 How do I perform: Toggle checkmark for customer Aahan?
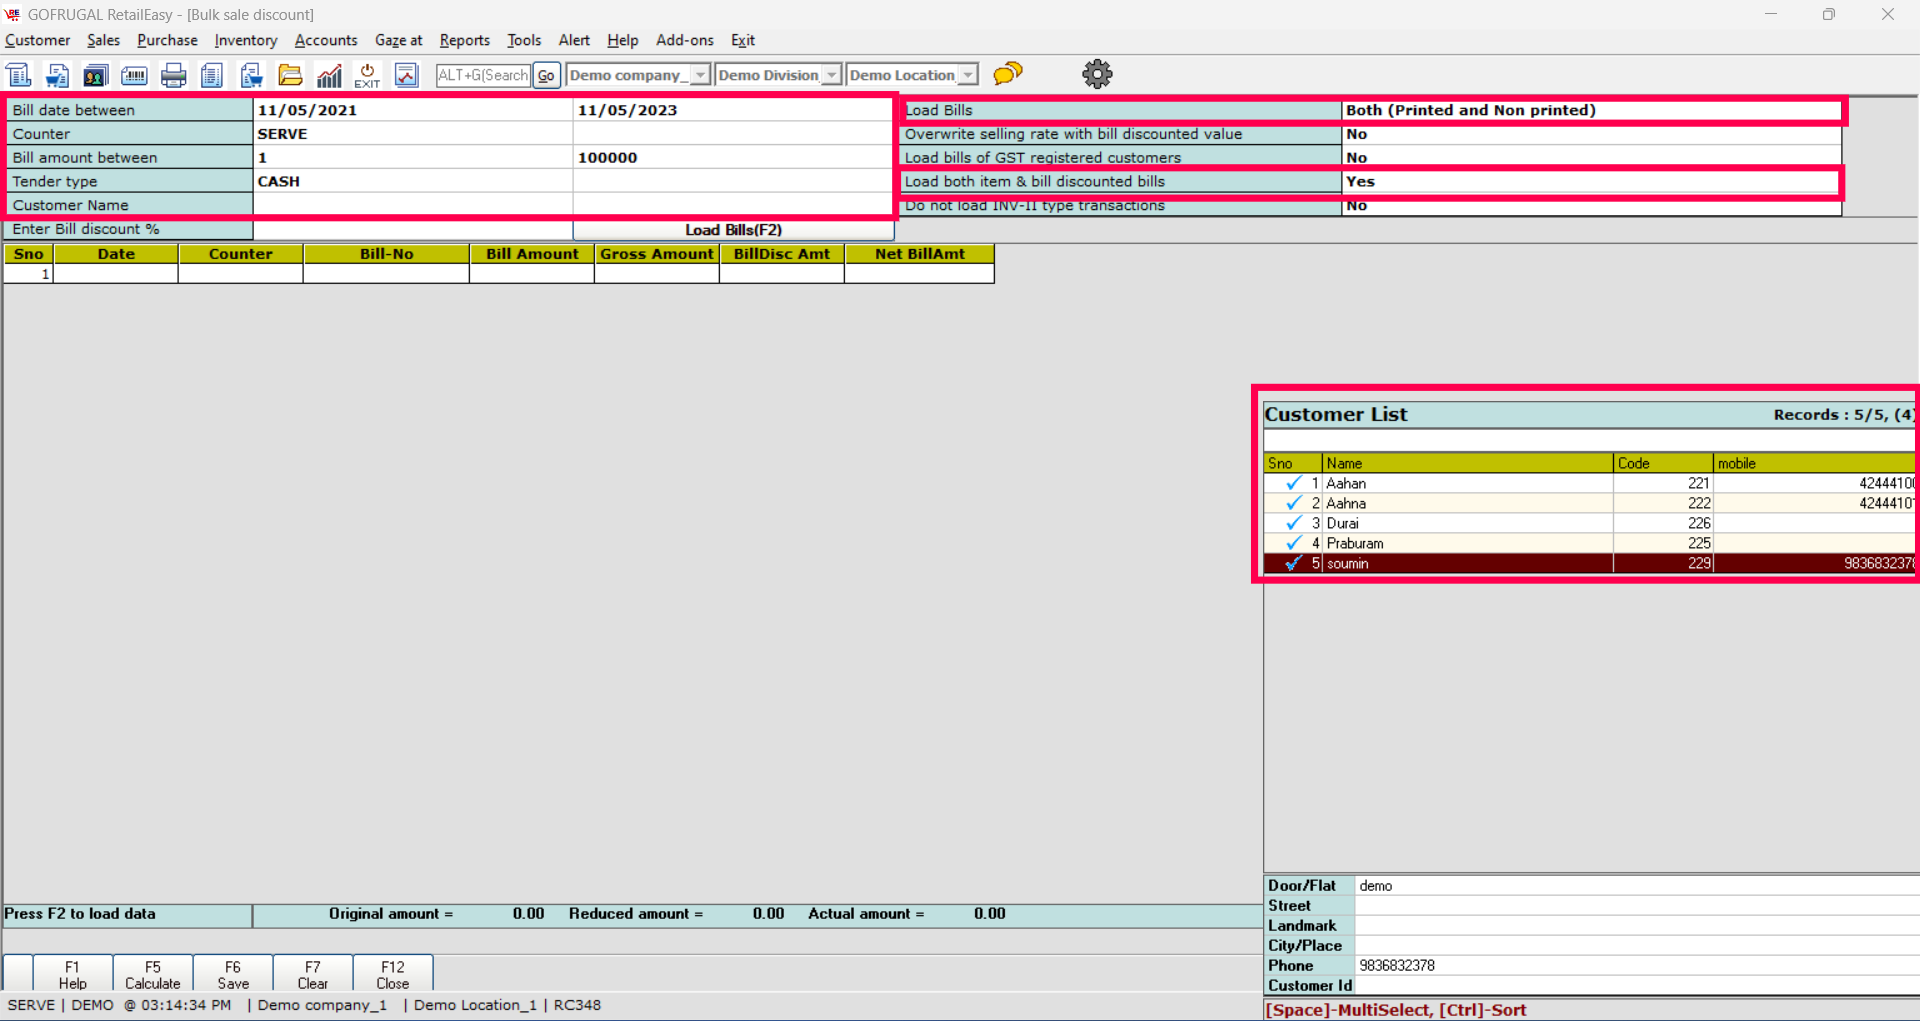1293,483
